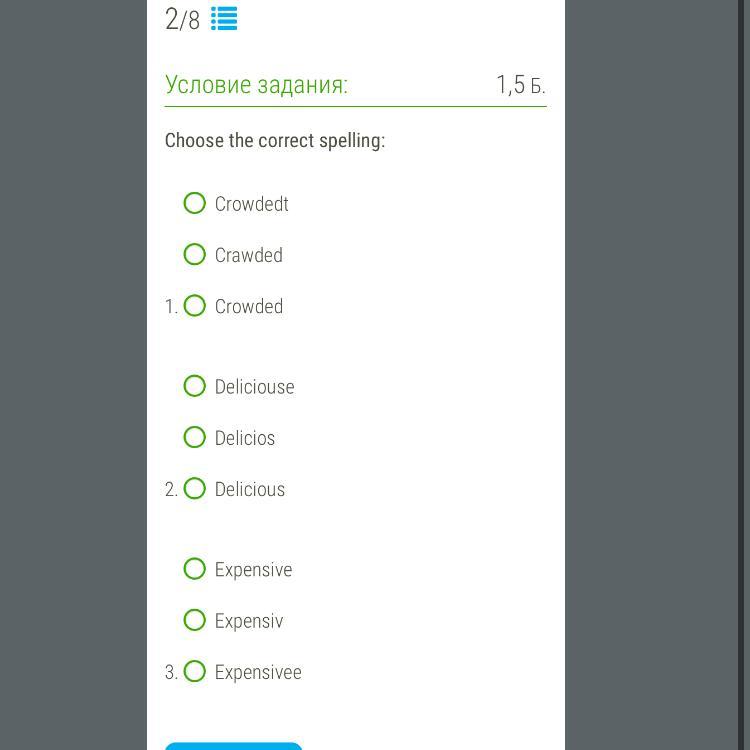Image resolution: width=750 pixels, height=750 pixels.
Task: Open the task list icon next to 2/8
Action: (224, 19)
